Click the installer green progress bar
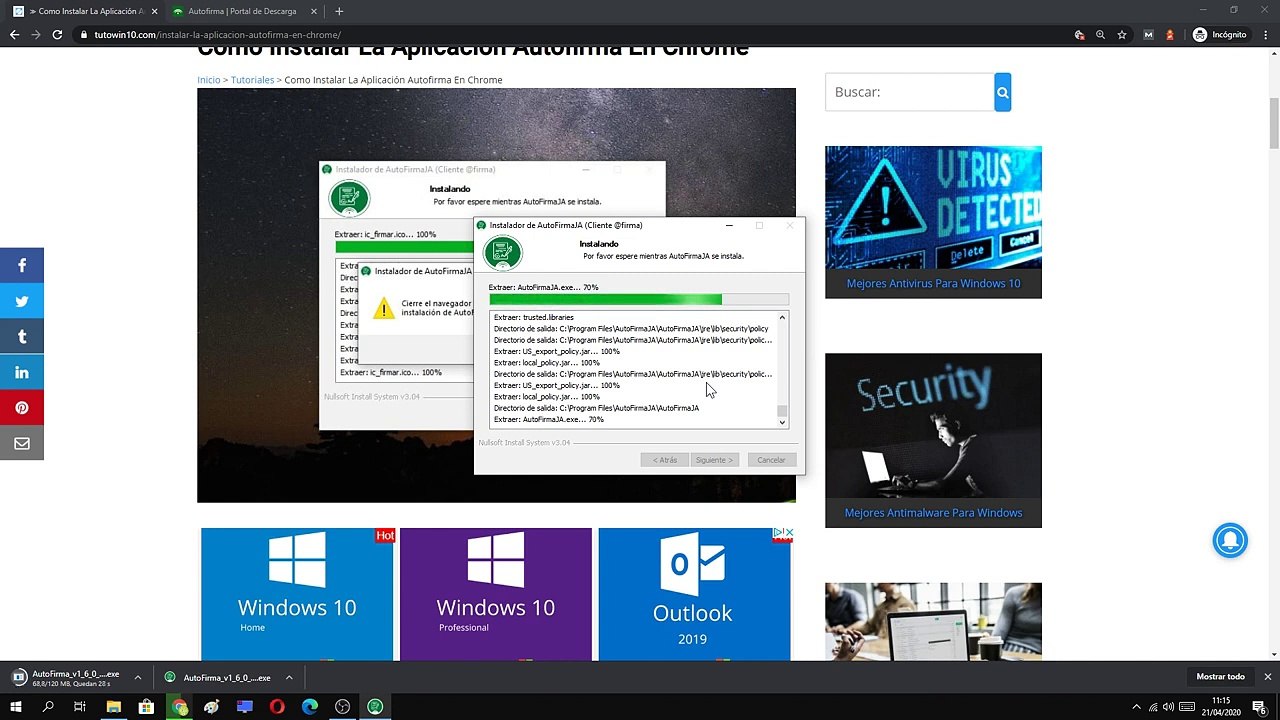The image size is (1280, 720). tap(639, 299)
